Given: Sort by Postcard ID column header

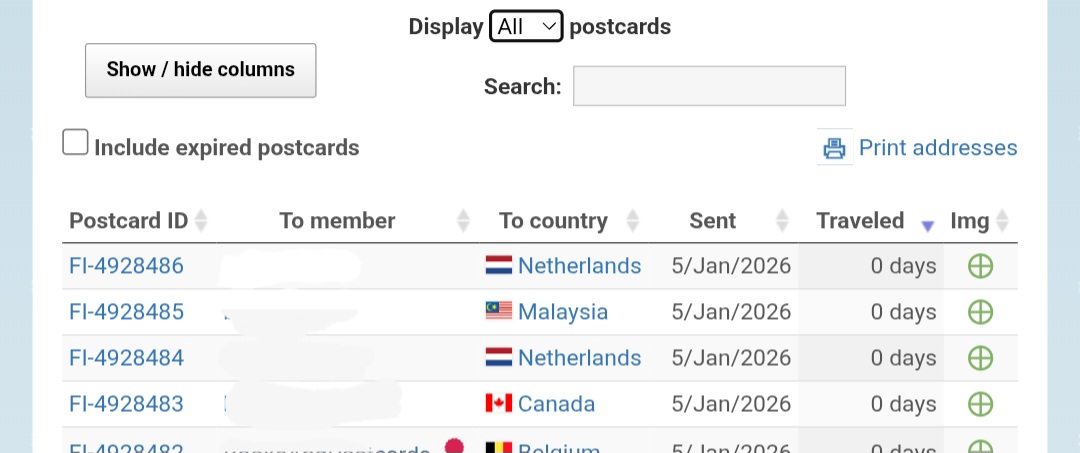Looking at the screenshot, I should pyautogui.click(x=129, y=221).
